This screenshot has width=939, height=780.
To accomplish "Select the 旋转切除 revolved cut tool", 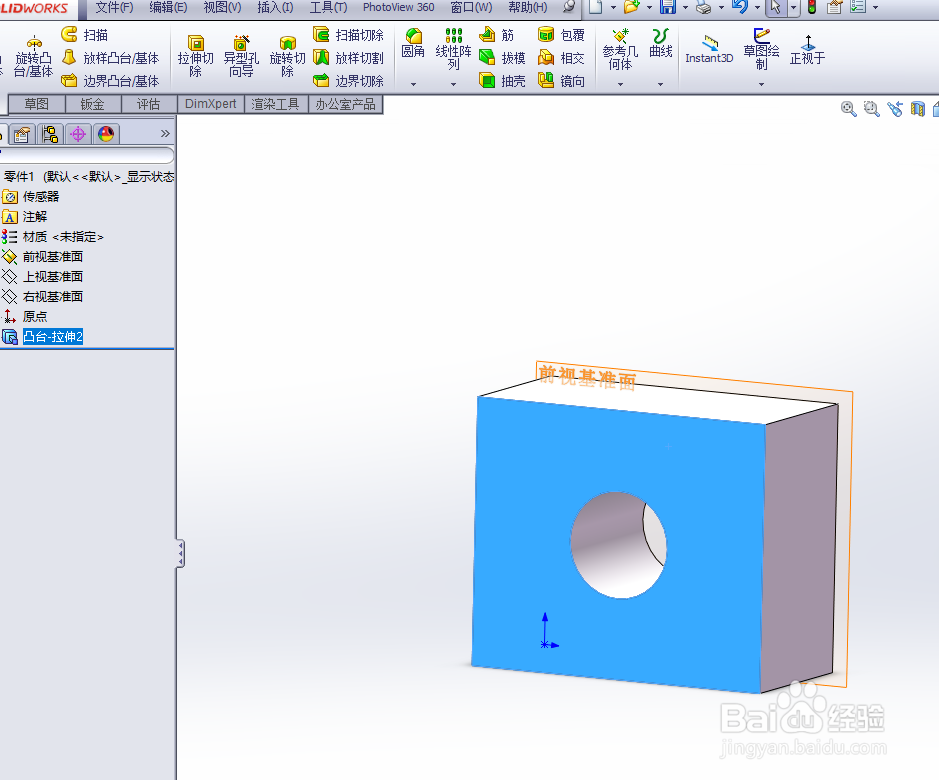I will 287,57.
